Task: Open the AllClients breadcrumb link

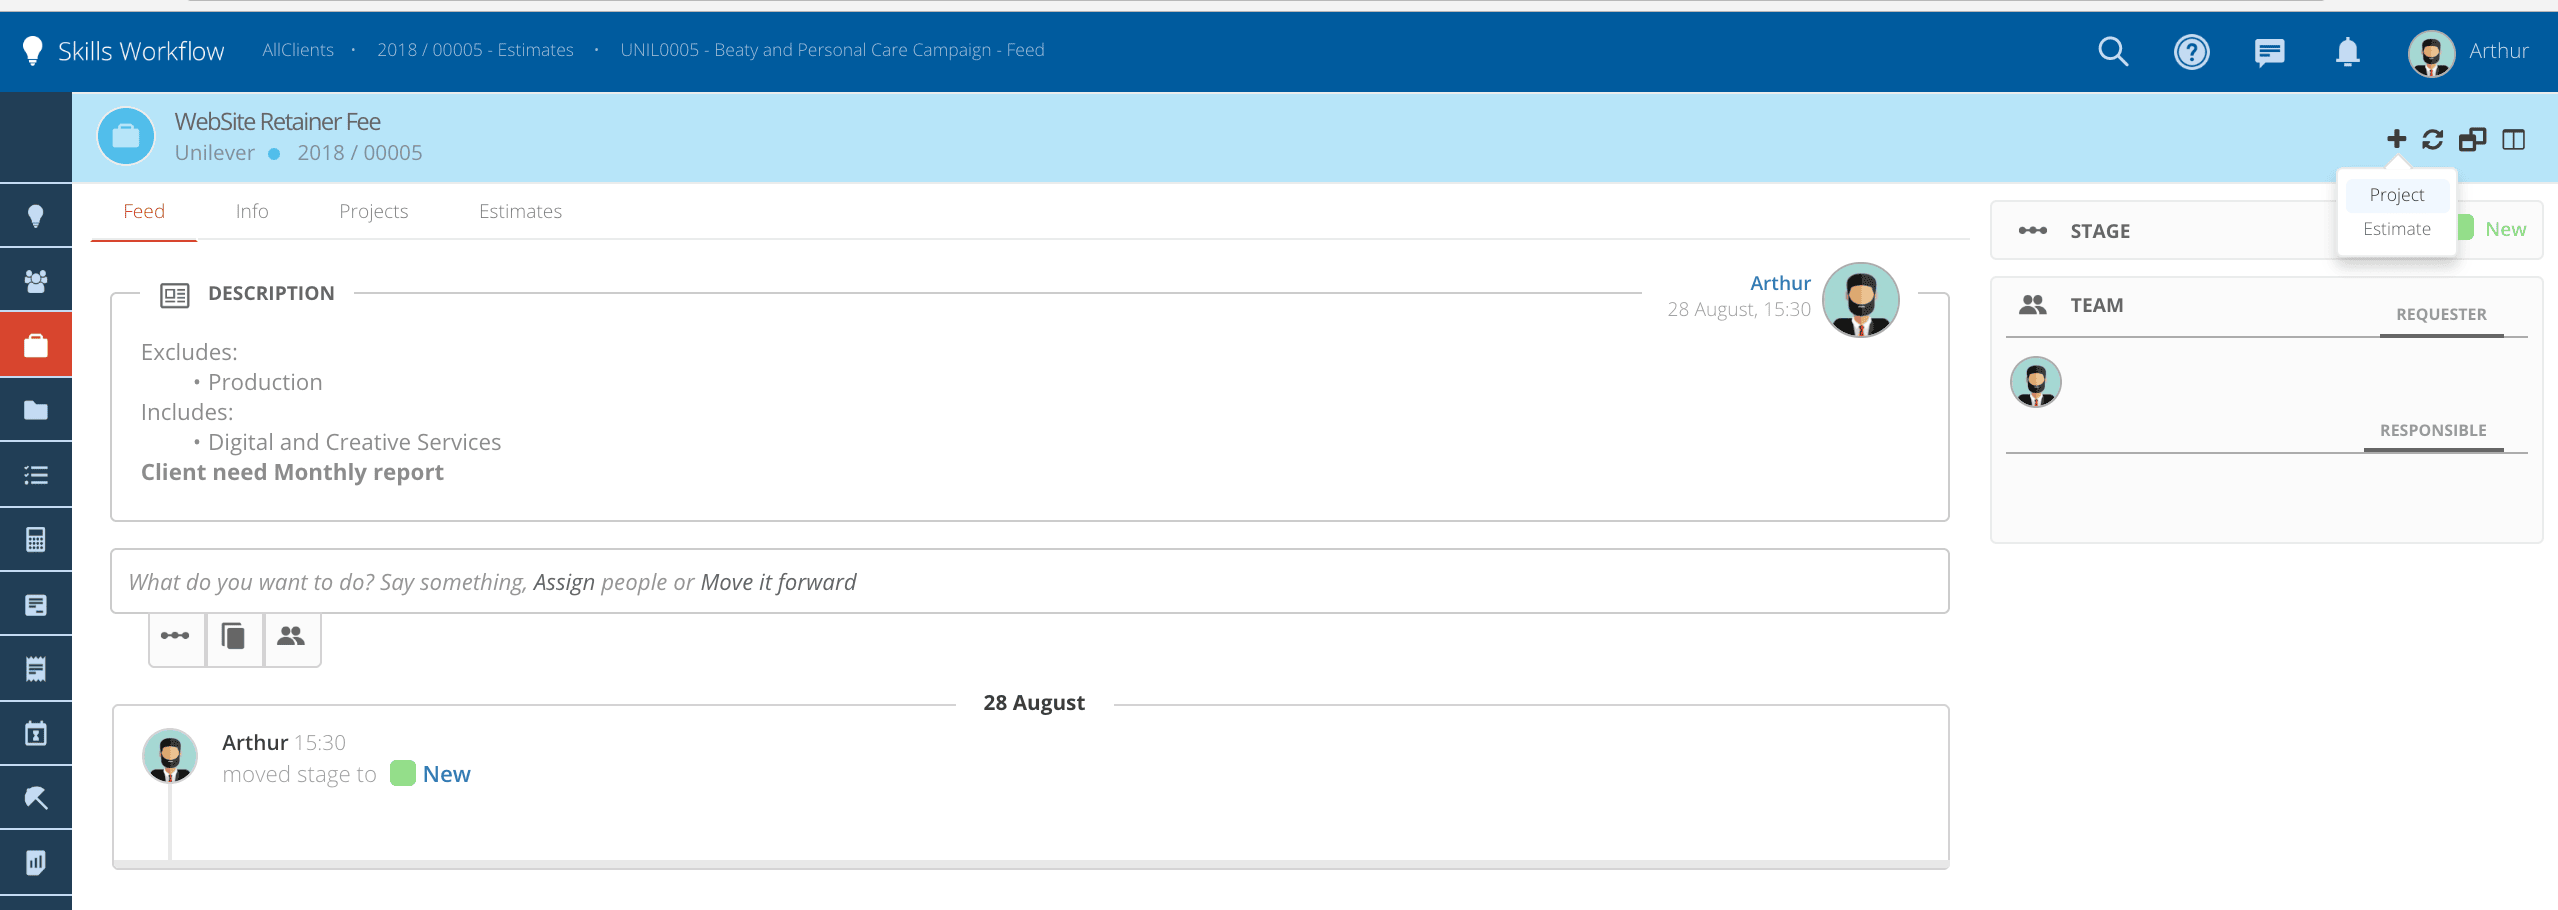Action: click(298, 50)
